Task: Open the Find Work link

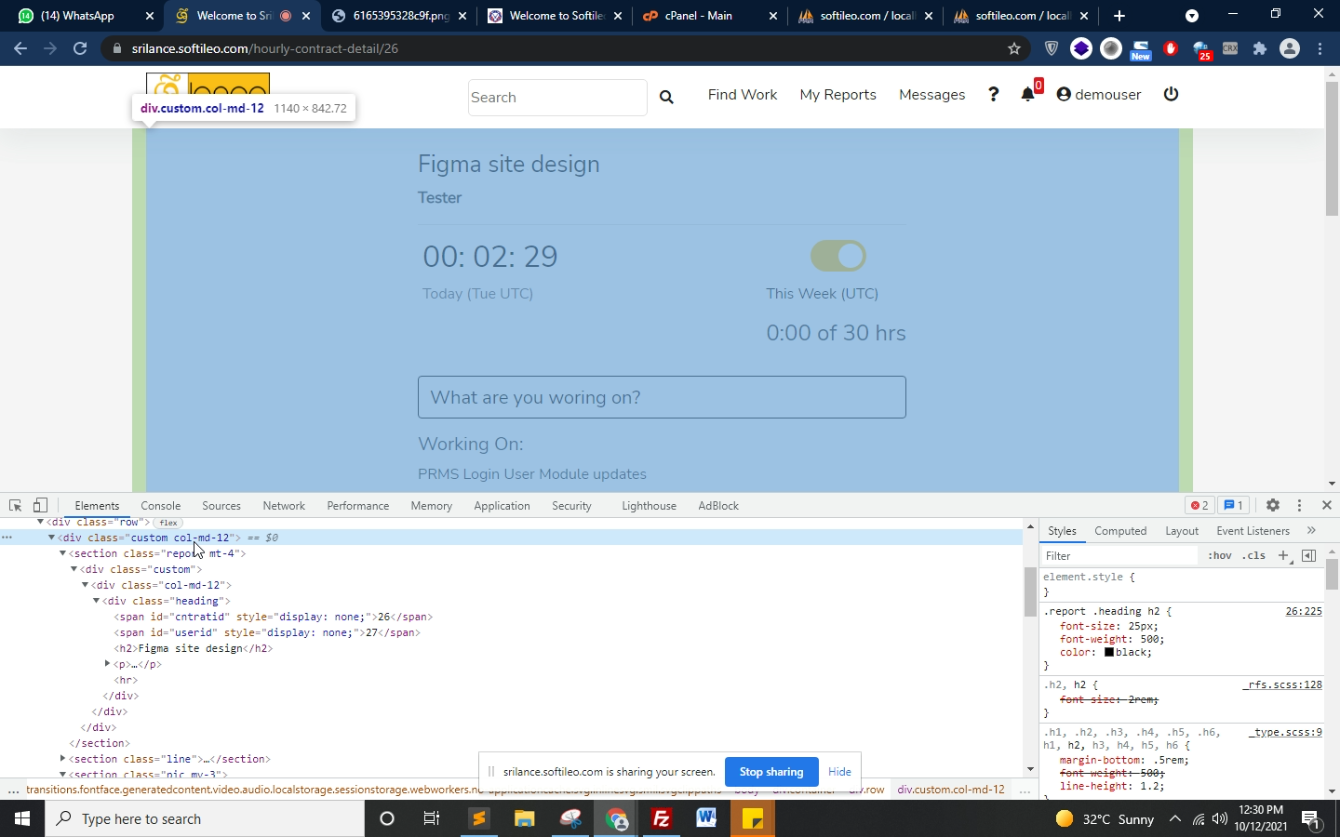Action: click(742, 95)
